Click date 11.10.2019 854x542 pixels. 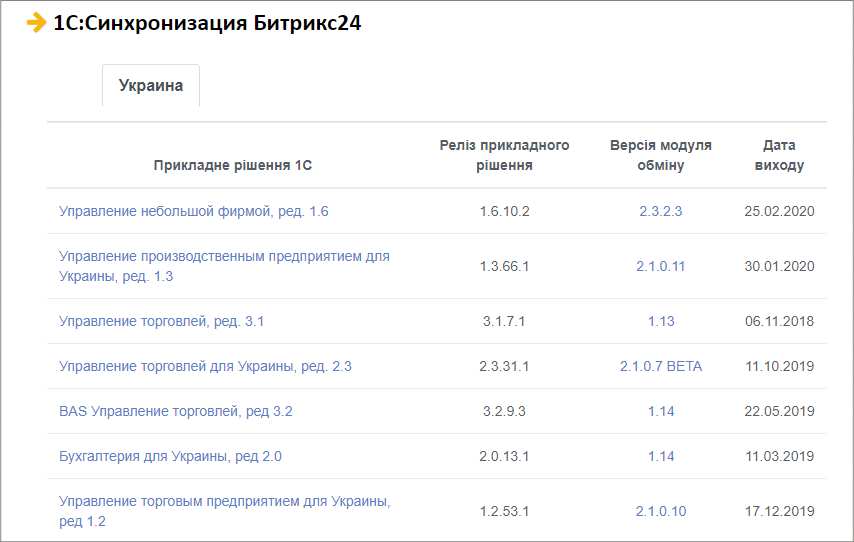779,367
